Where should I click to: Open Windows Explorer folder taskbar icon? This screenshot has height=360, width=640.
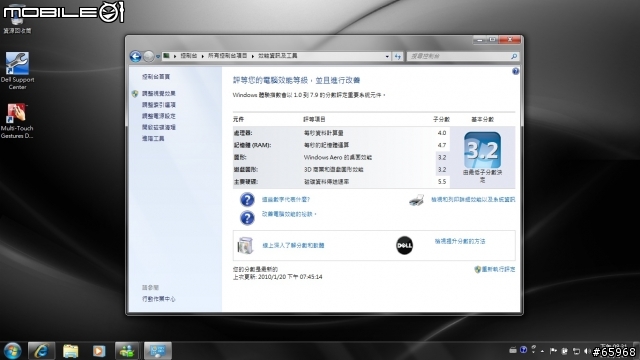coord(71,351)
